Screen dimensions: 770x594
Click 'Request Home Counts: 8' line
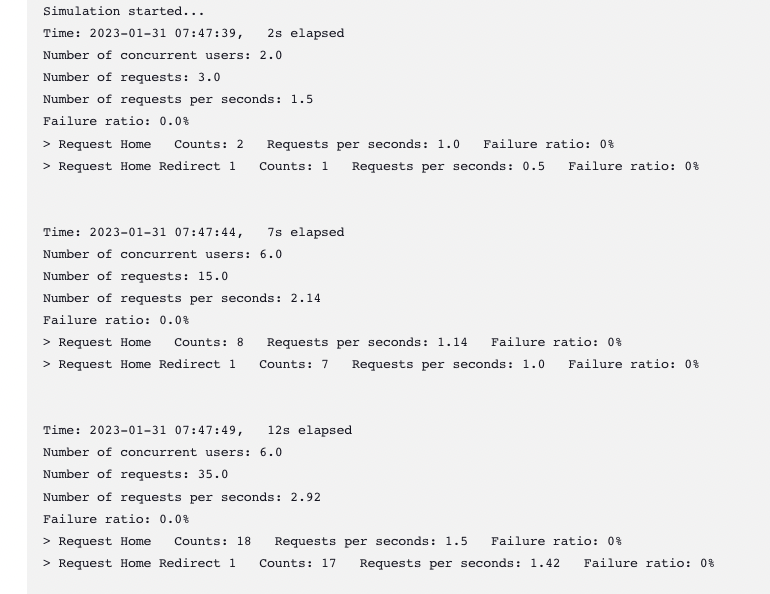pos(332,342)
